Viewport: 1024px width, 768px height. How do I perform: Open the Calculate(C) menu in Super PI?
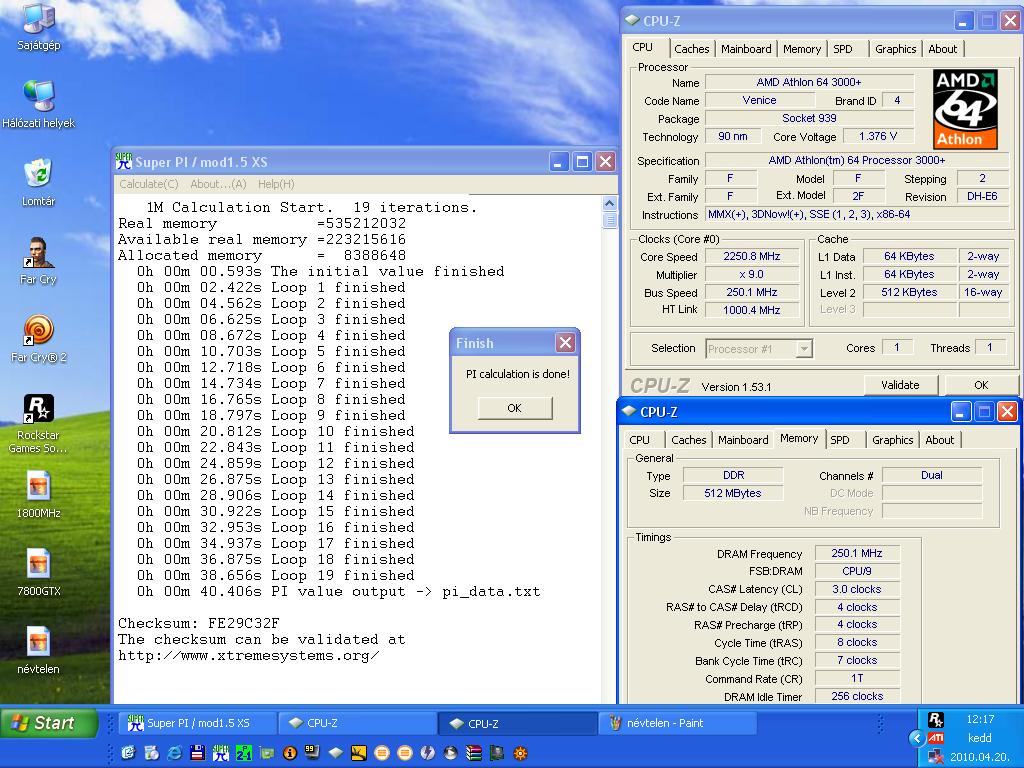click(x=149, y=184)
